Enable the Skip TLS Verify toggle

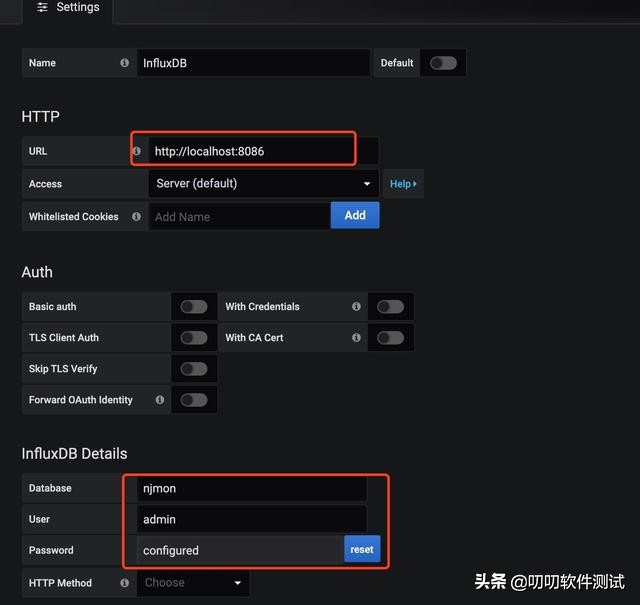pyautogui.click(x=194, y=369)
